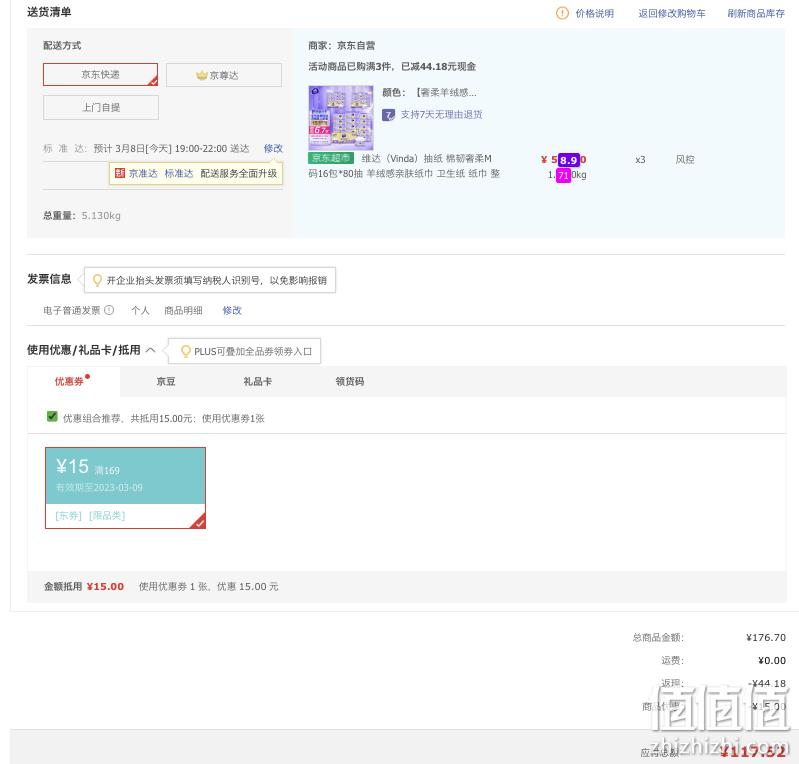Click the 7-day return shield icon

point(388,115)
